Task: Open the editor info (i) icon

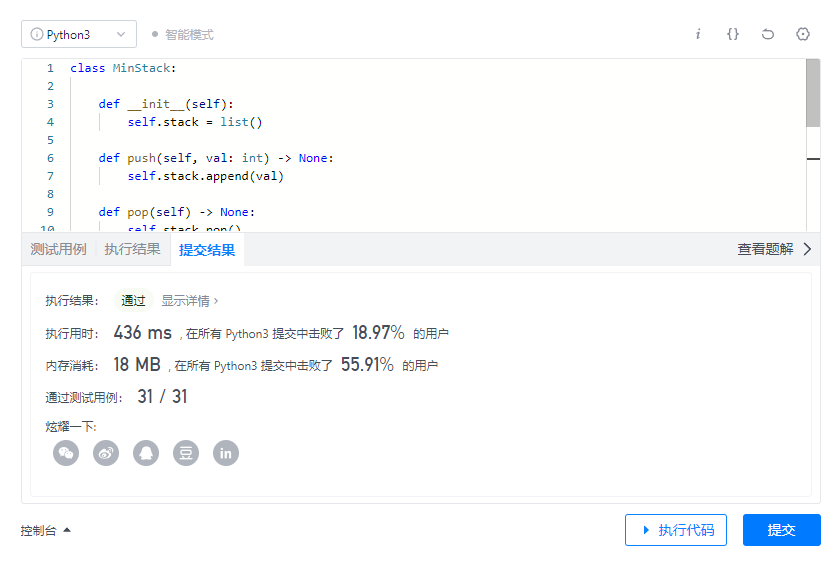Action: click(698, 34)
